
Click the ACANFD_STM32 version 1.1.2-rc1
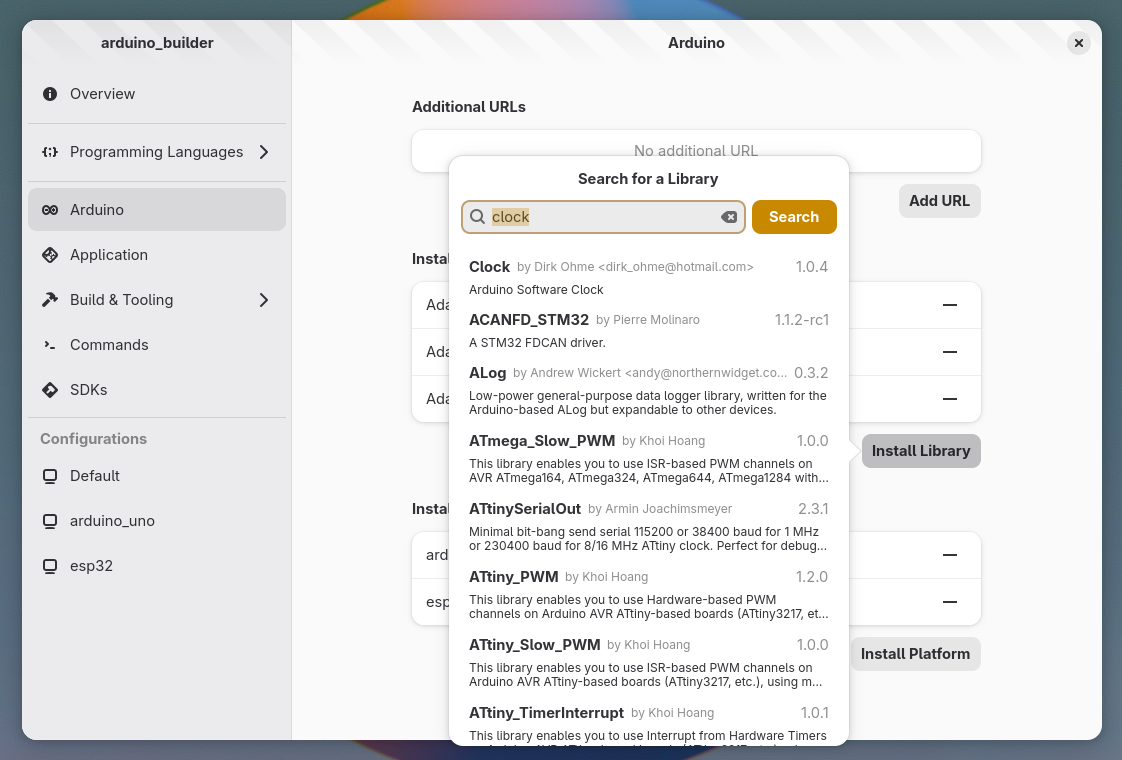point(801,320)
